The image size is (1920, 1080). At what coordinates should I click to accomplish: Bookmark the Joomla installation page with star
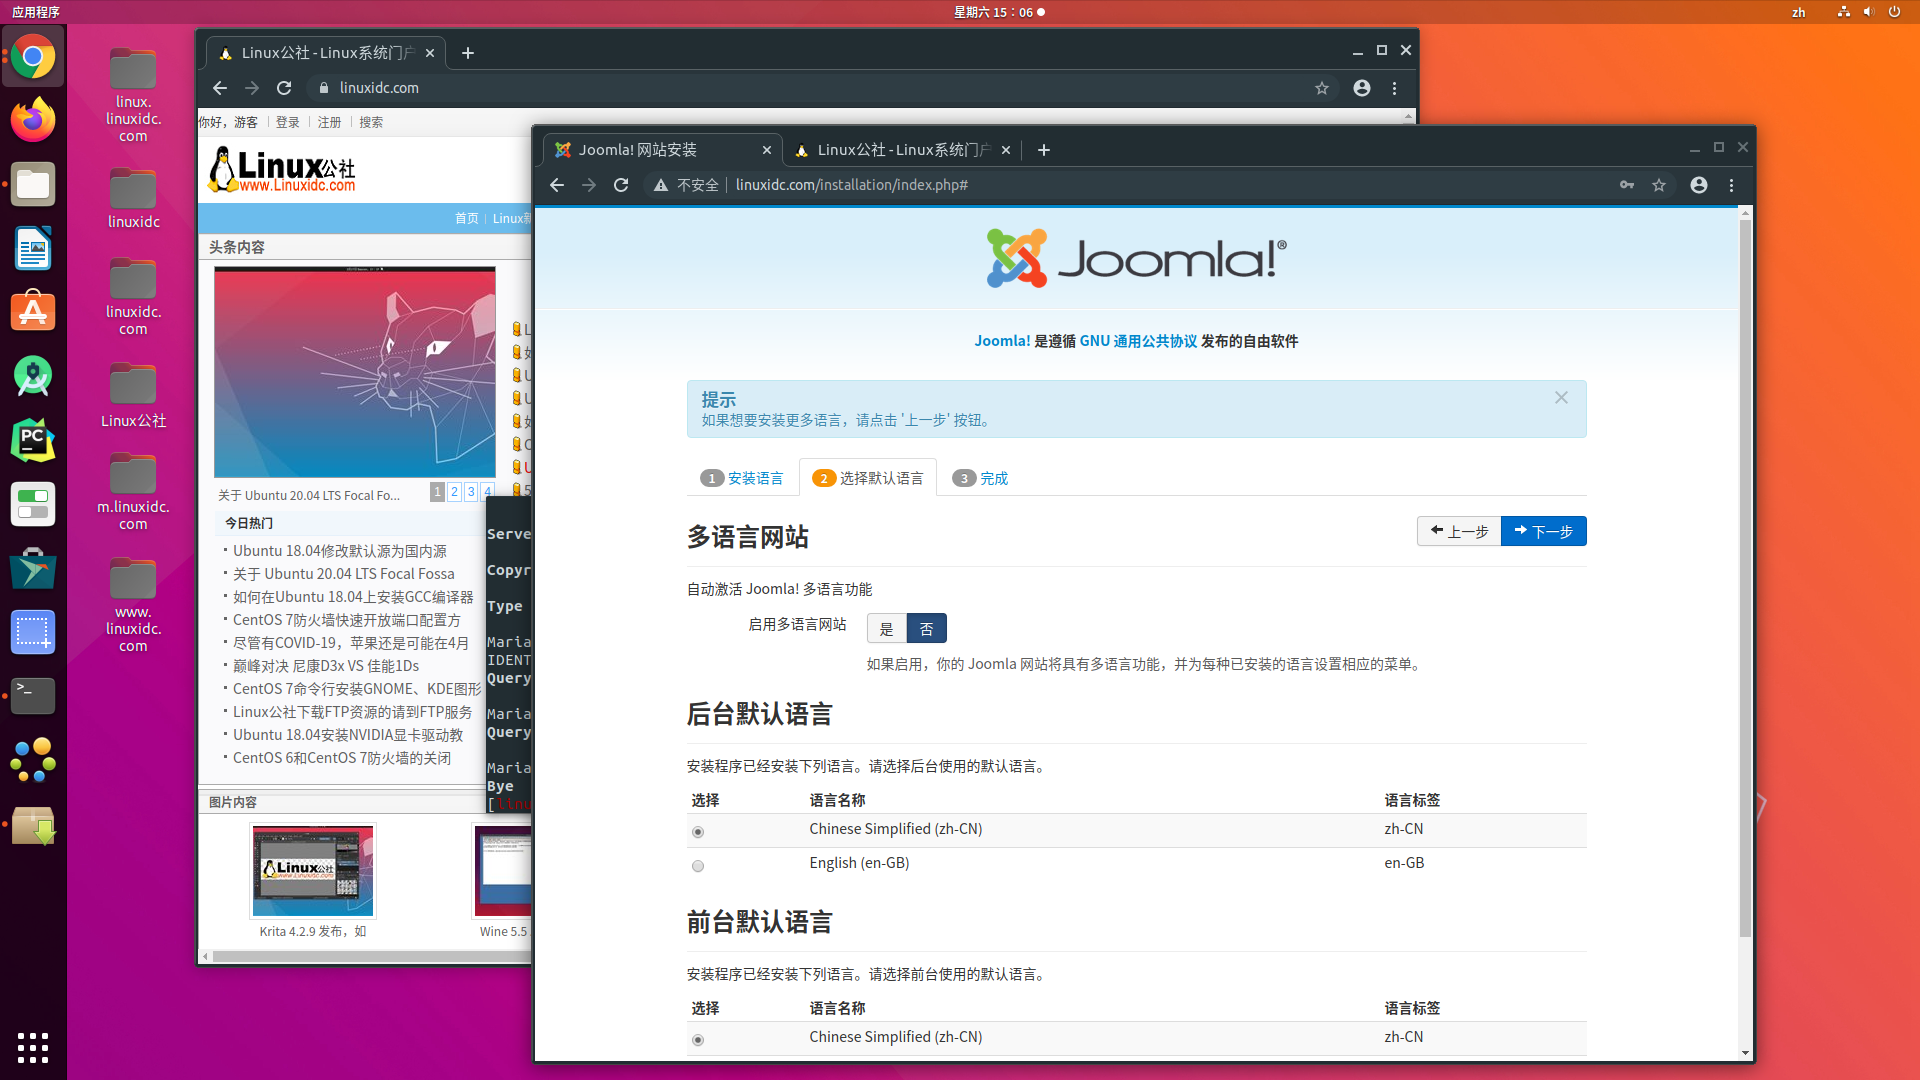click(1659, 185)
